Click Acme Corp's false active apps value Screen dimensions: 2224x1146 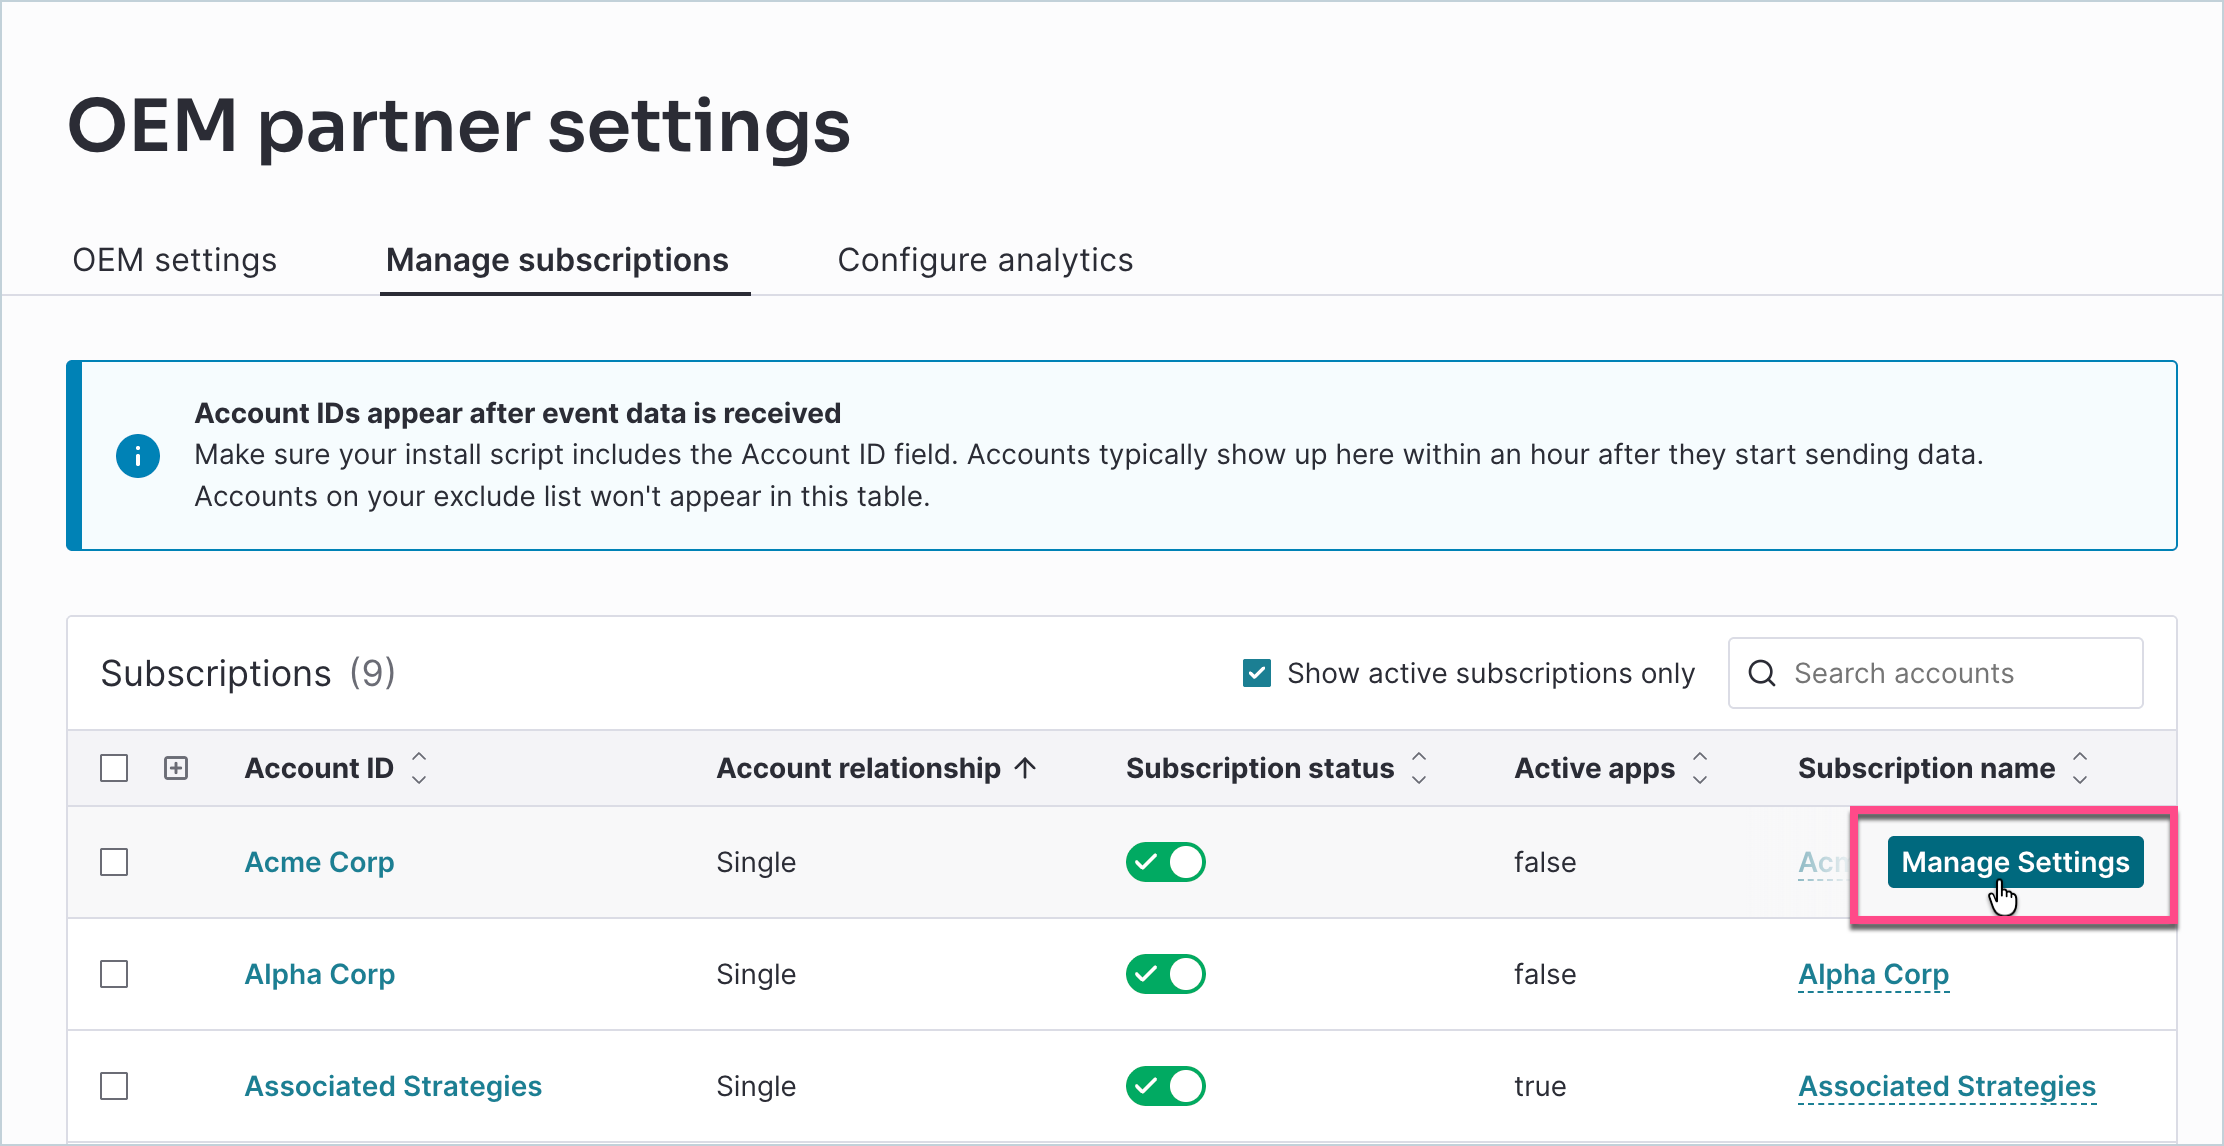pyautogui.click(x=1545, y=862)
